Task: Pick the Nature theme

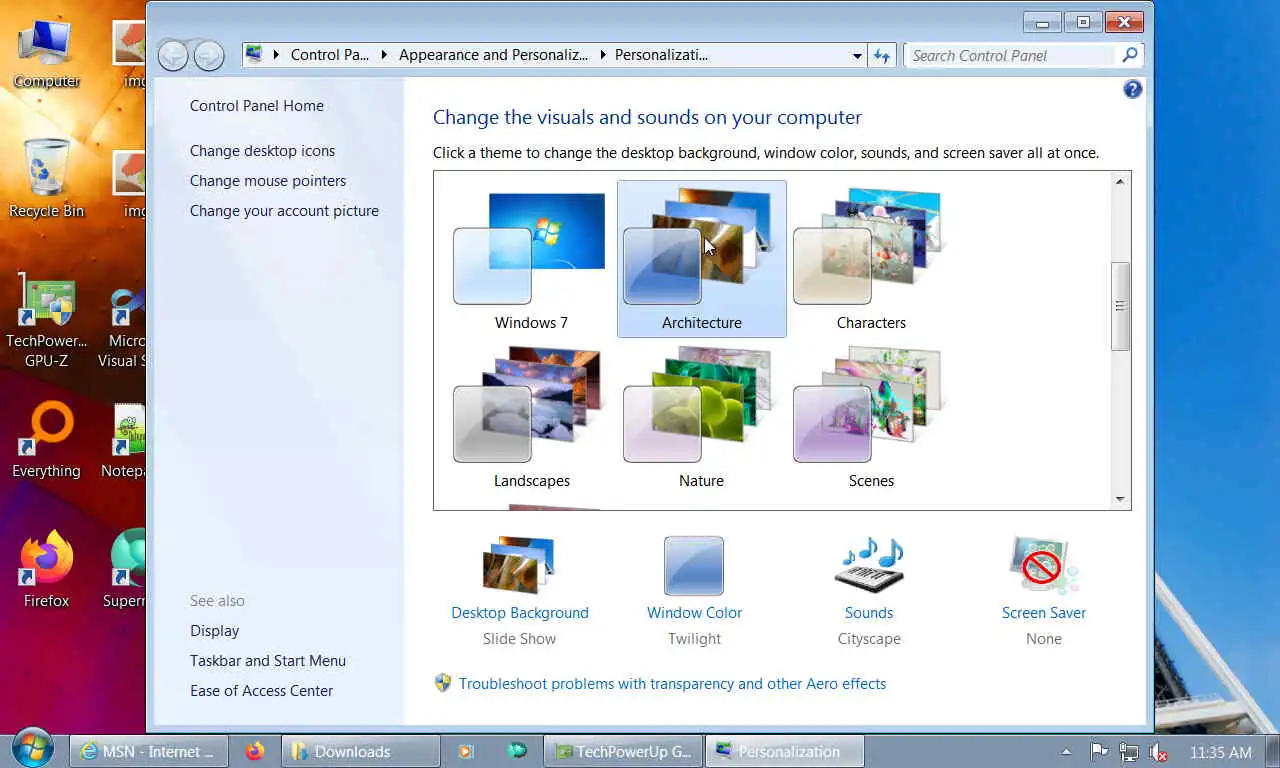Action: (x=701, y=417)
